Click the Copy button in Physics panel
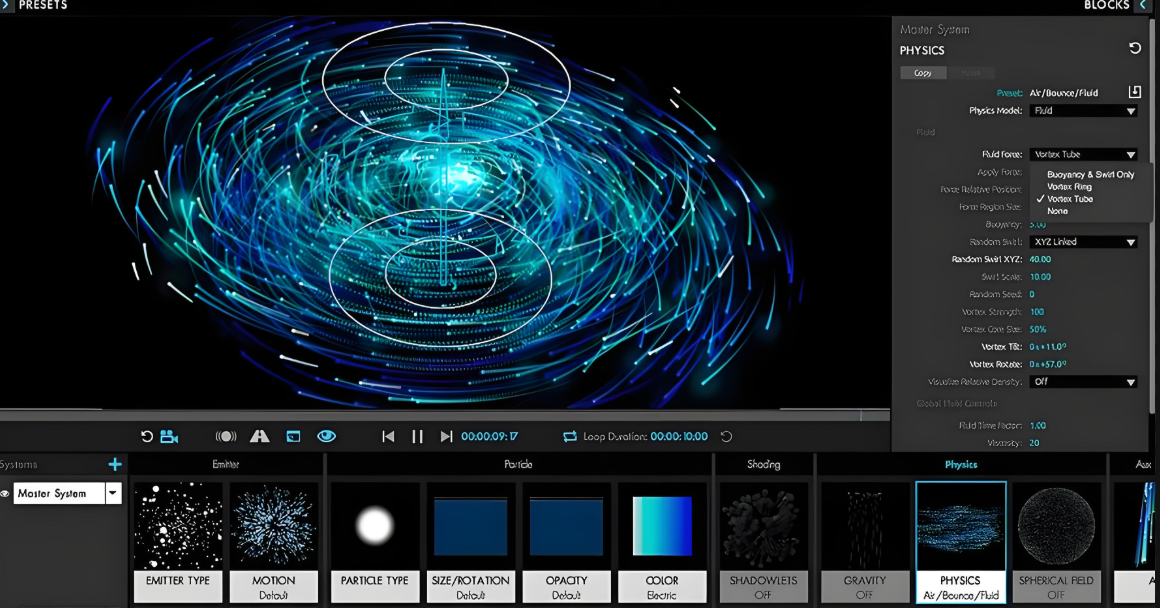The width and height of the screenshot is (1160, 608). [922, 73]
